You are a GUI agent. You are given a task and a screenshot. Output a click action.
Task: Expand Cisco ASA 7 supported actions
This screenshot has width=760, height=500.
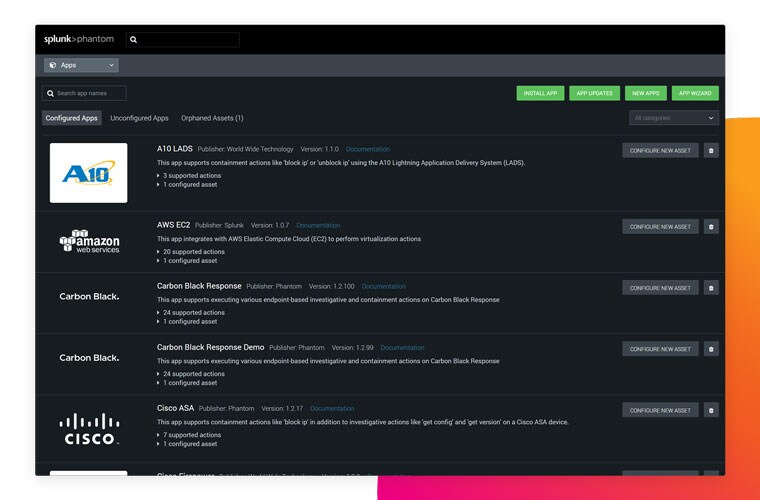[189, 435]
